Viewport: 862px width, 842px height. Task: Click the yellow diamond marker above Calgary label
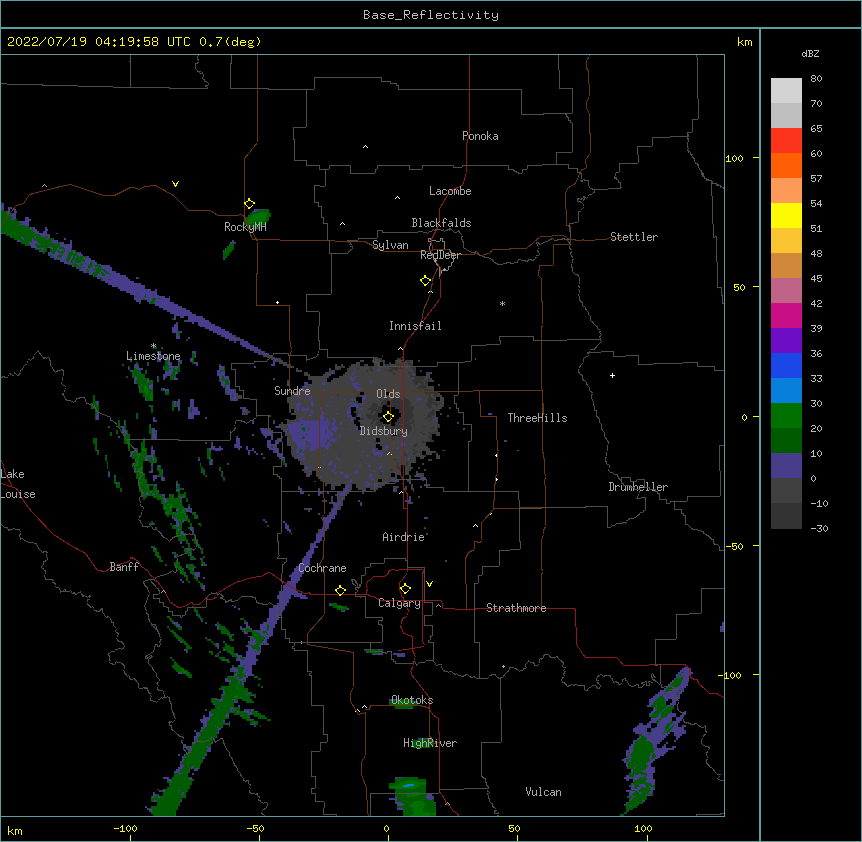pyautogui.click(x=405, y=589)
